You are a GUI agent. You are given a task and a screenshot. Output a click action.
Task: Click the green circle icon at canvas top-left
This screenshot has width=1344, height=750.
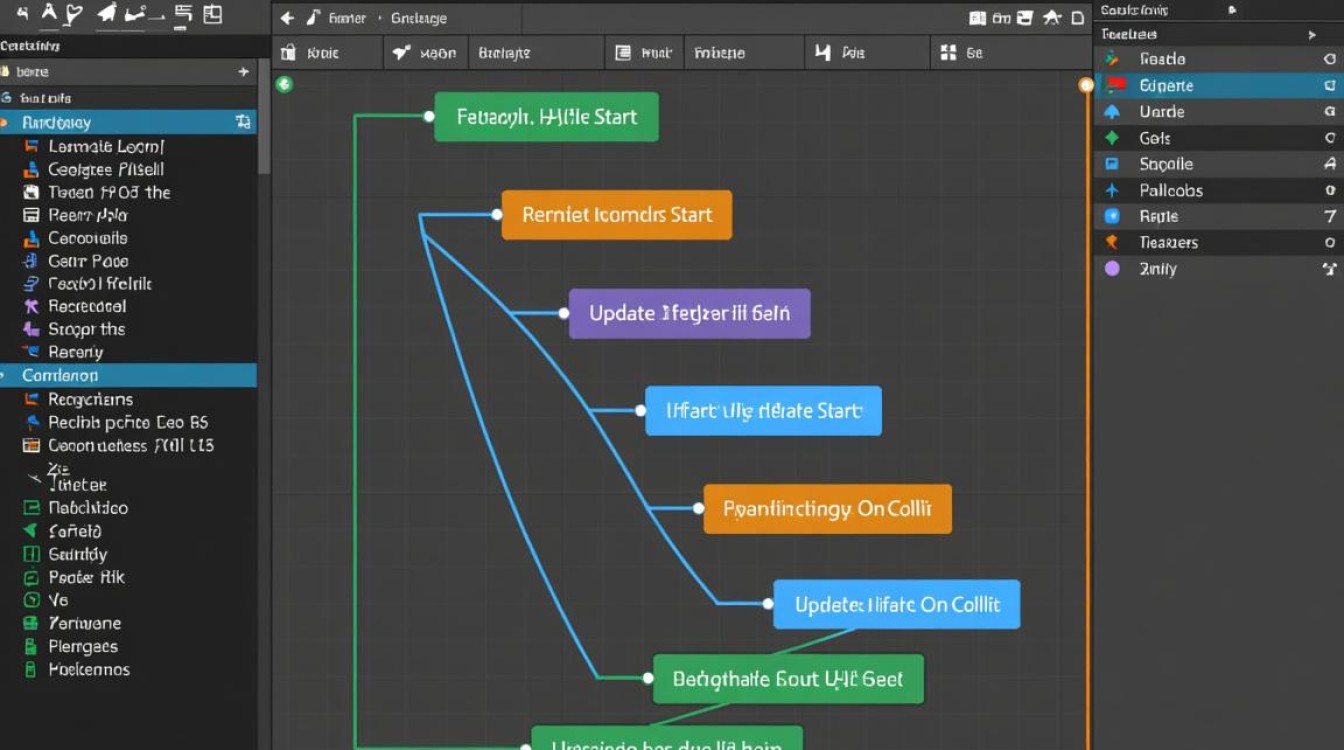pyautogui.click(x=284, y=84)
